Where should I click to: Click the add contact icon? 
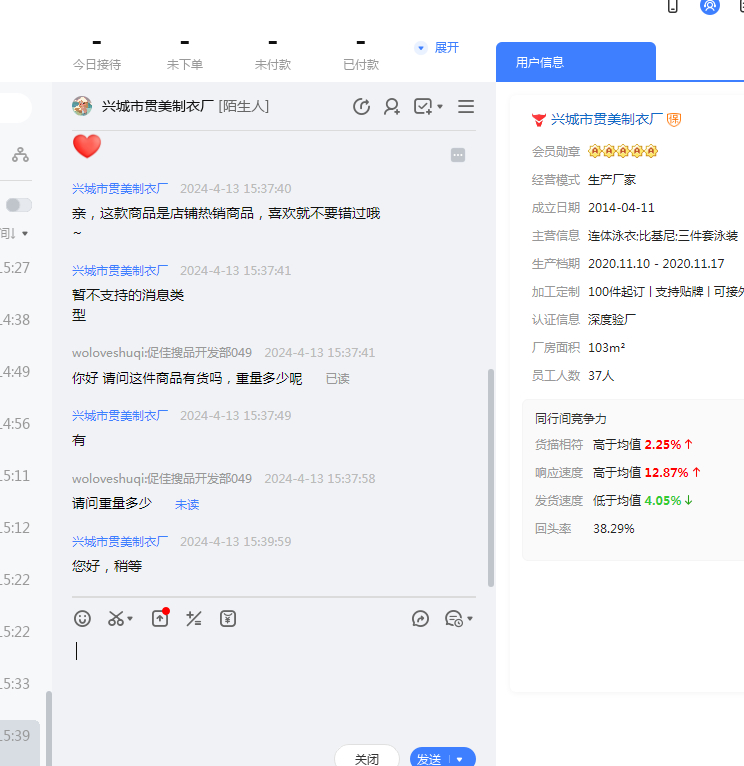click(392, 107)
